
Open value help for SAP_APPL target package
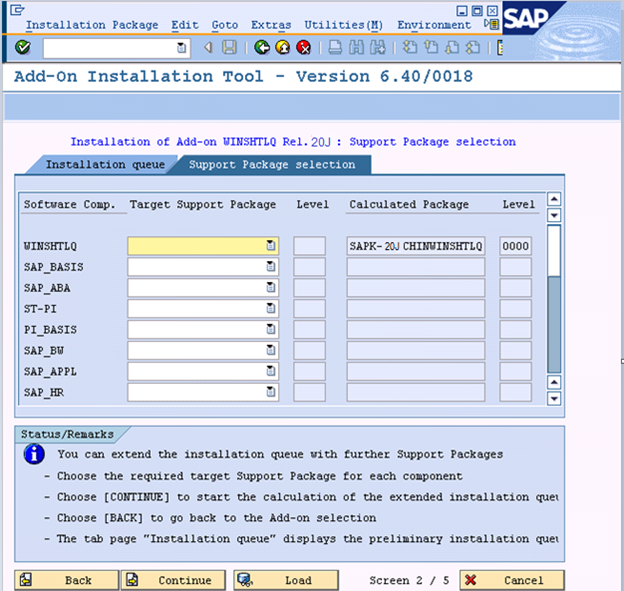pos(271,371)
